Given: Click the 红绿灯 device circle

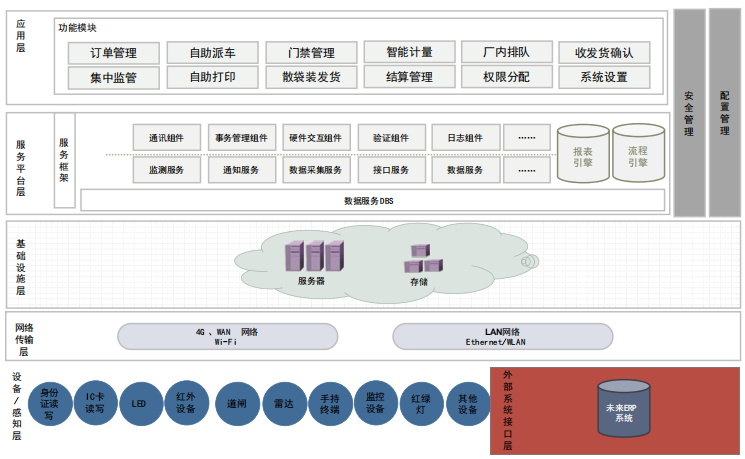Looking at the screenshot, I should [x=421, y=405].
